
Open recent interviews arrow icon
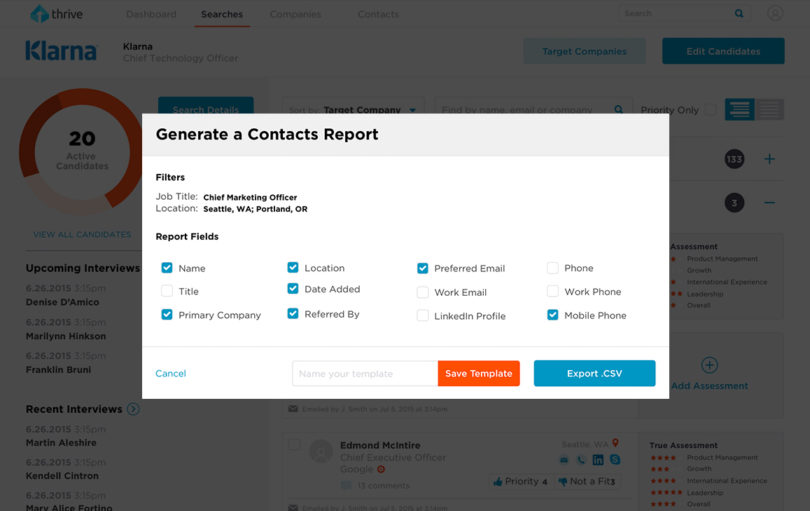(x=133, y=409)
